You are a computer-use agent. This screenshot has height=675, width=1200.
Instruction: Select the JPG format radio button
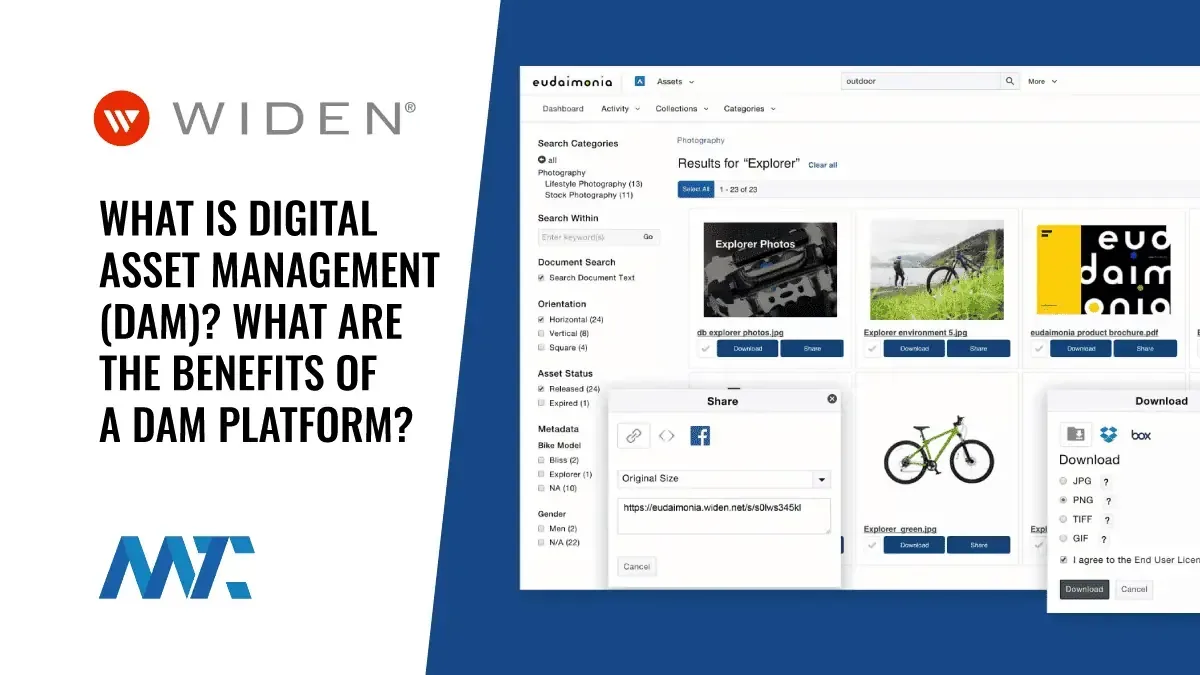click(1064, 481)
